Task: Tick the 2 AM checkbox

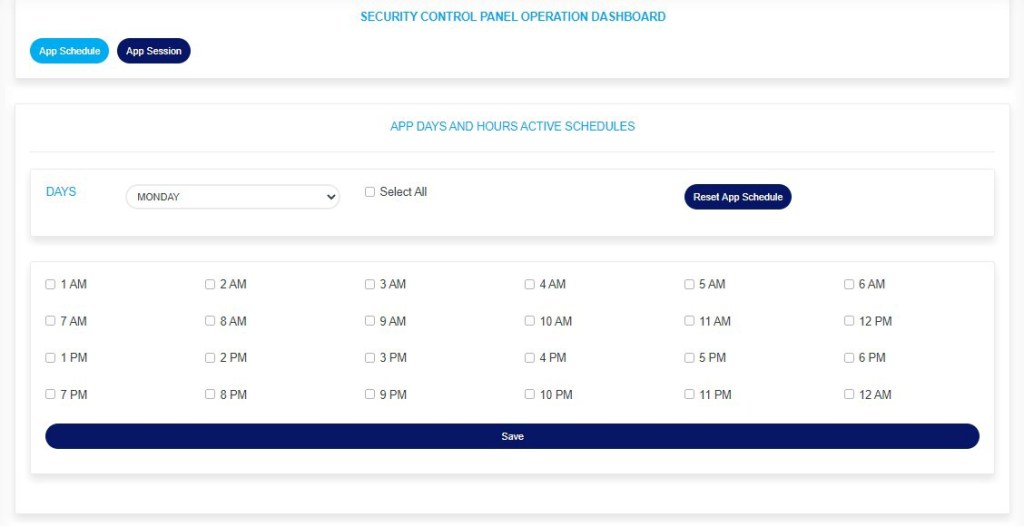Action: coord(210,285)
